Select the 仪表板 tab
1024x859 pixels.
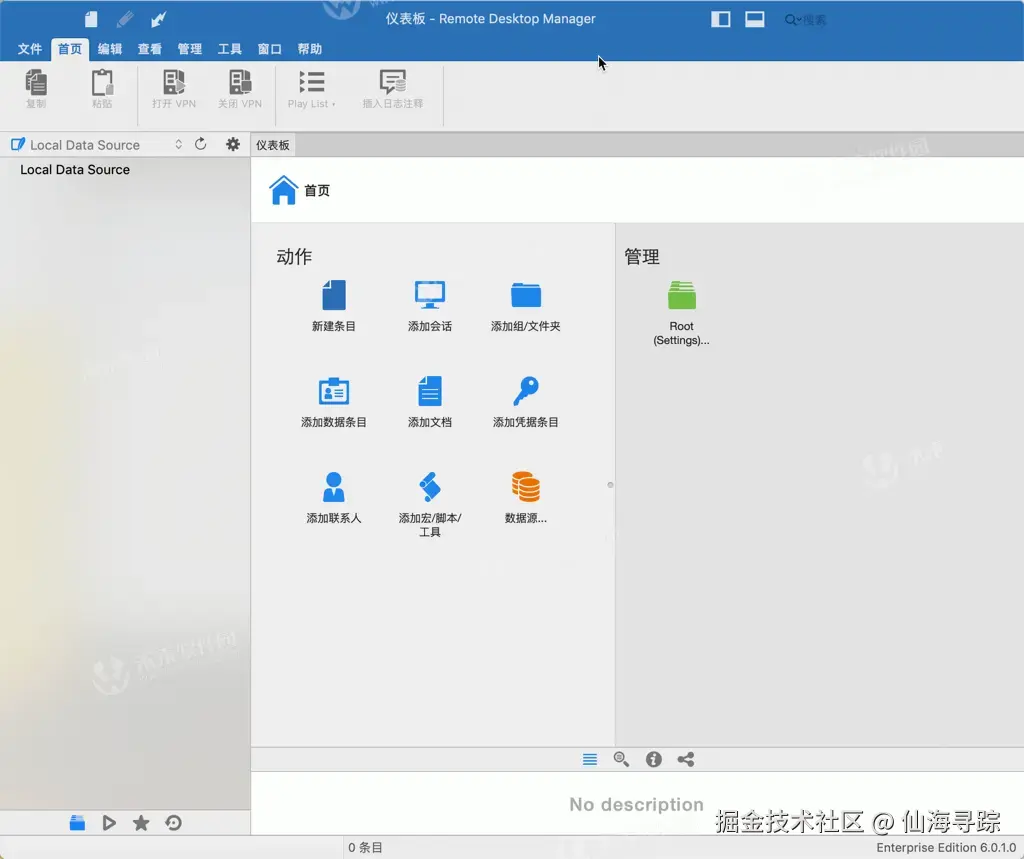point(273,145)
